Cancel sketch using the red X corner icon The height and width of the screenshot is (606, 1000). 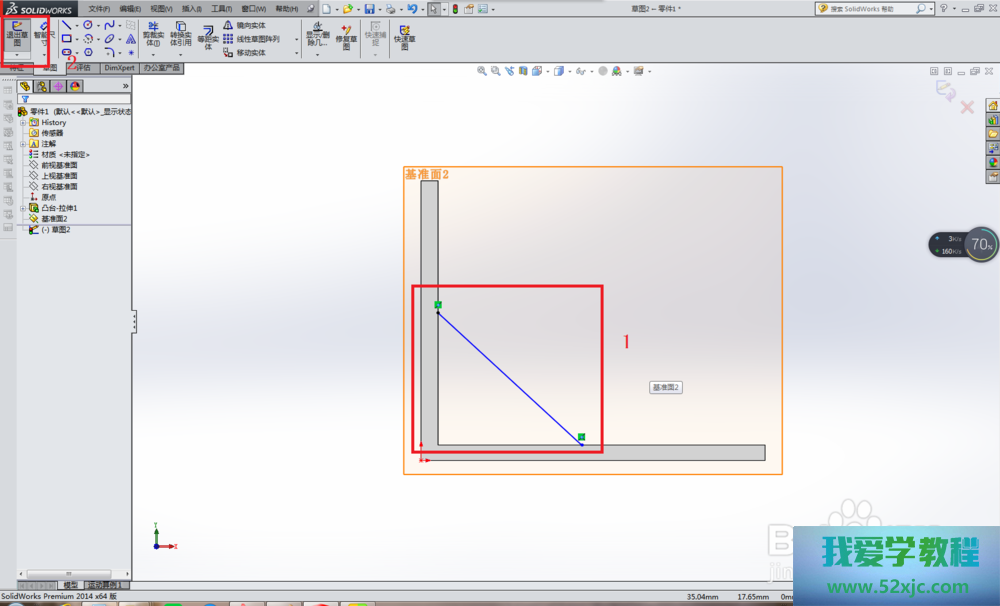coord(967,107)
